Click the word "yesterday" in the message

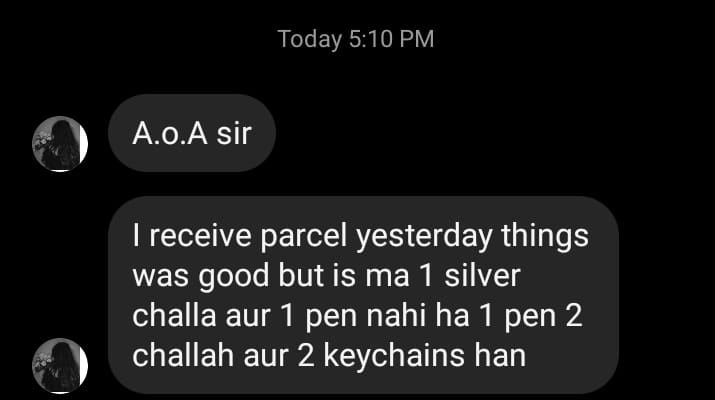[424, 236]
